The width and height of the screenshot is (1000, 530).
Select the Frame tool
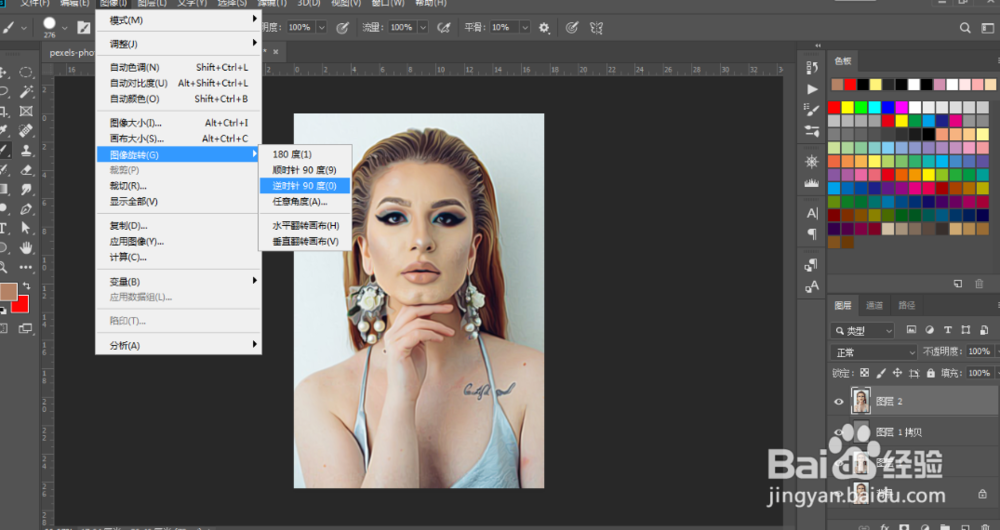[26, 111]
